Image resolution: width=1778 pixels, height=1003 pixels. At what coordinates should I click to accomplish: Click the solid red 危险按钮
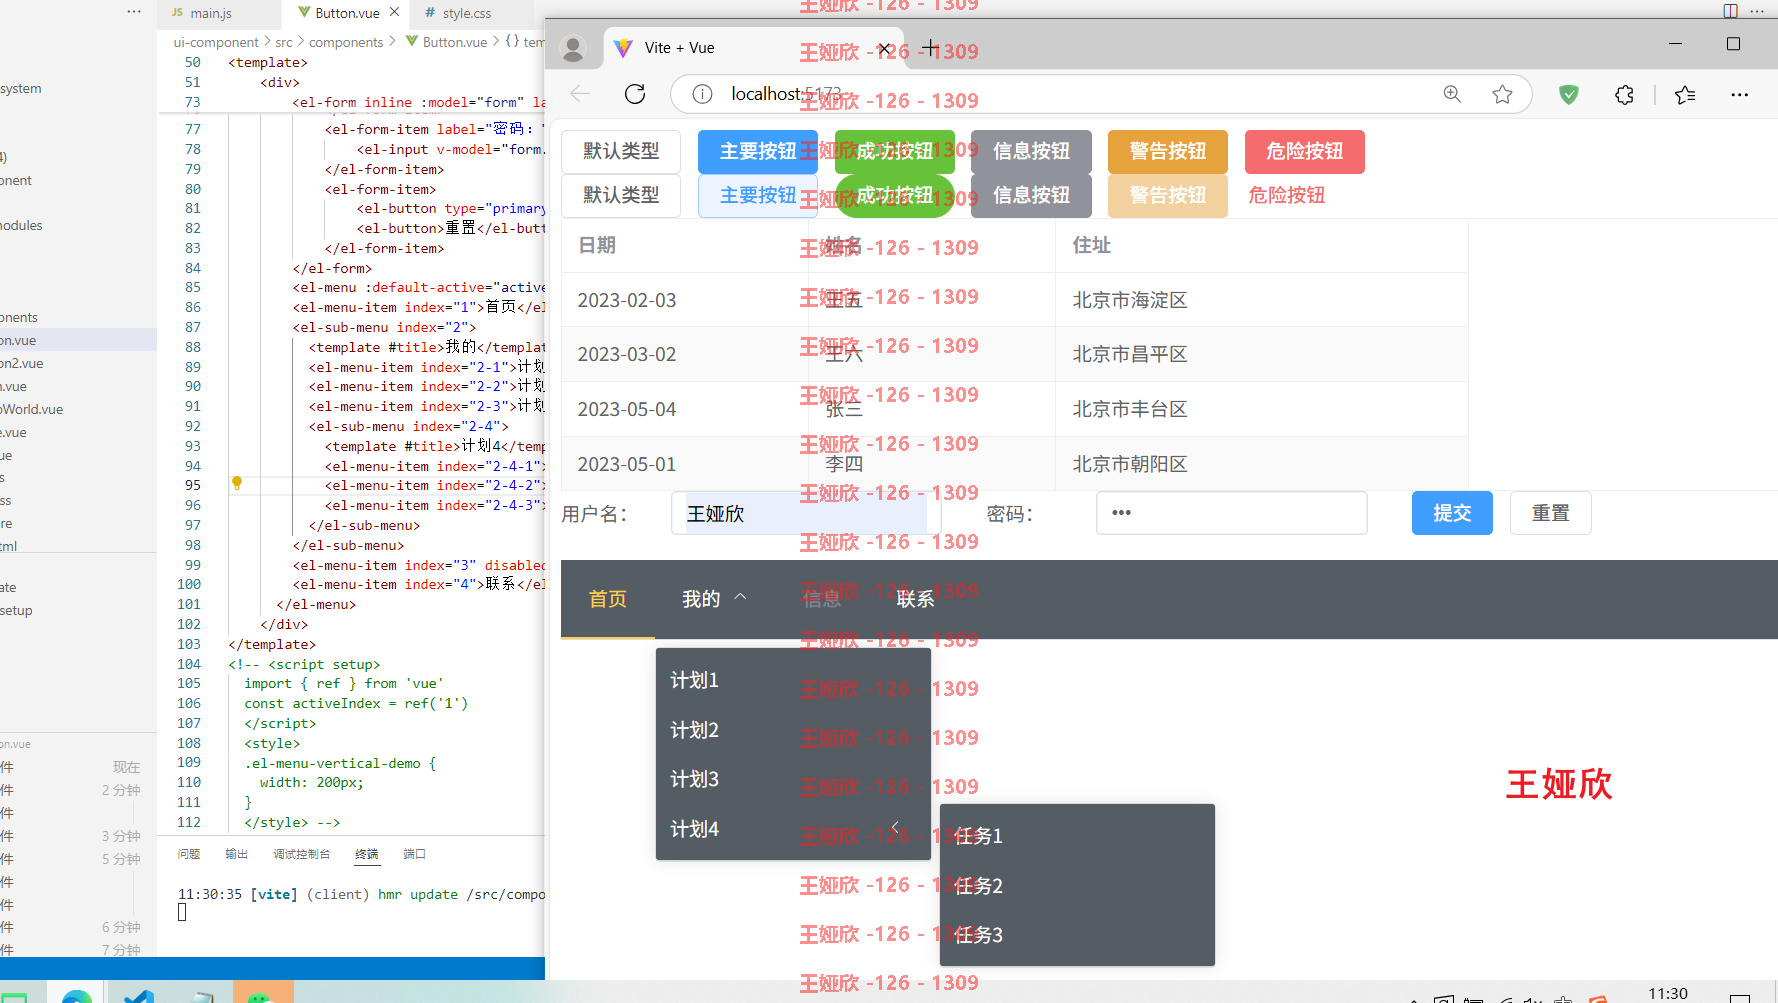pos(1304,151)
